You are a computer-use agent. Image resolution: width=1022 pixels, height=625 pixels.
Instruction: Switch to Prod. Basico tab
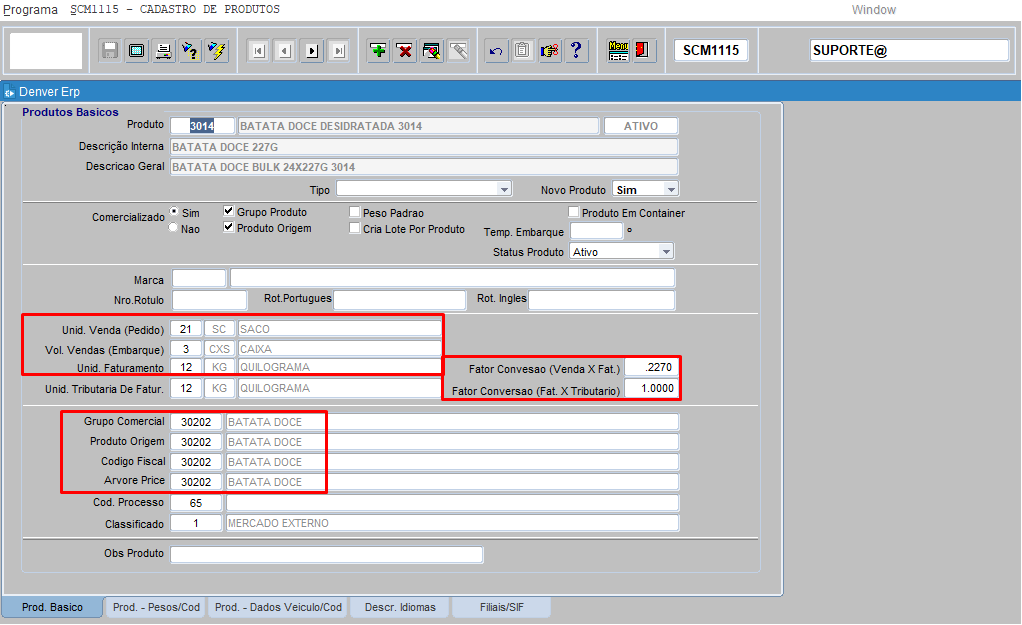[x=52, y=607]
